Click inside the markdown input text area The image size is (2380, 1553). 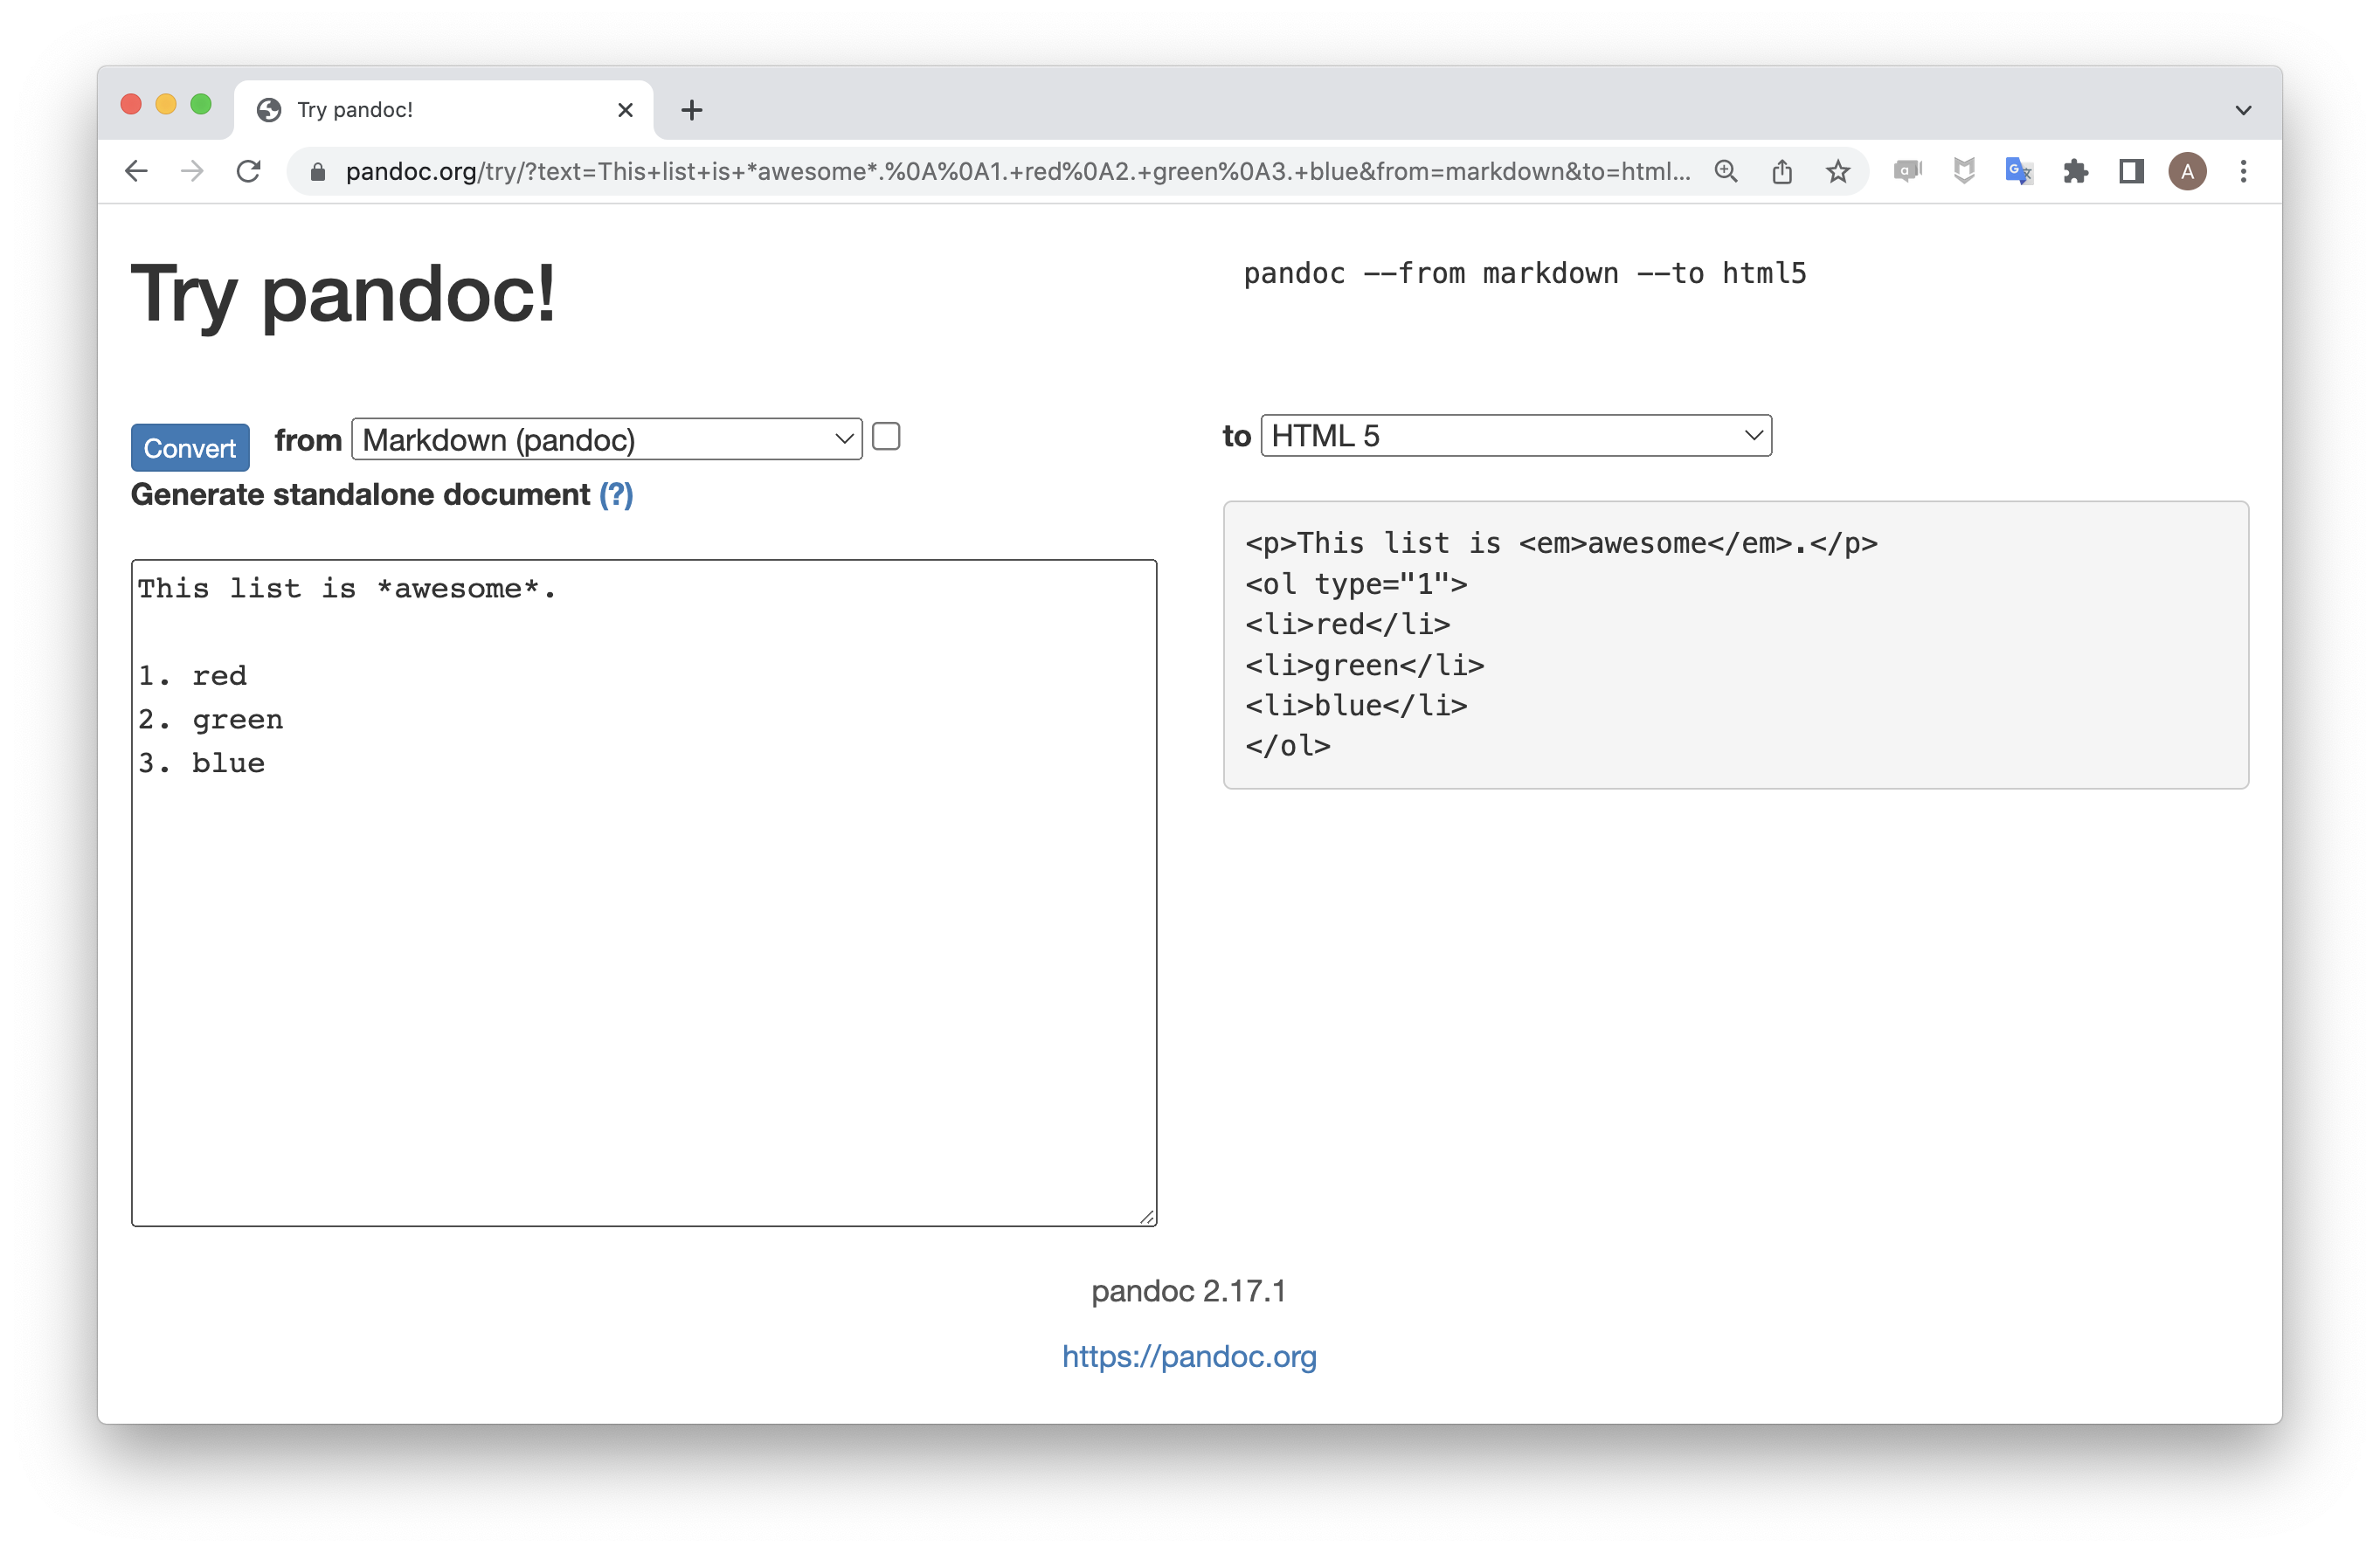pyautogui.click(x=644, y=950)
